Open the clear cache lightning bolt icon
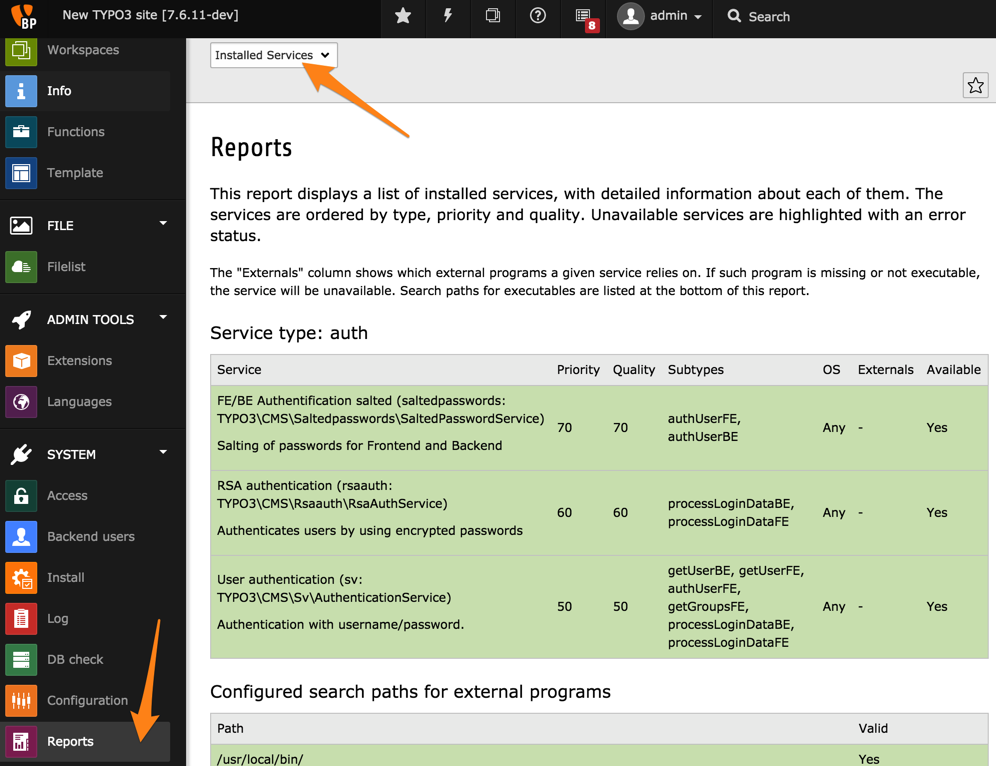This screenshot has width=996, height=766. coord(448,16)
